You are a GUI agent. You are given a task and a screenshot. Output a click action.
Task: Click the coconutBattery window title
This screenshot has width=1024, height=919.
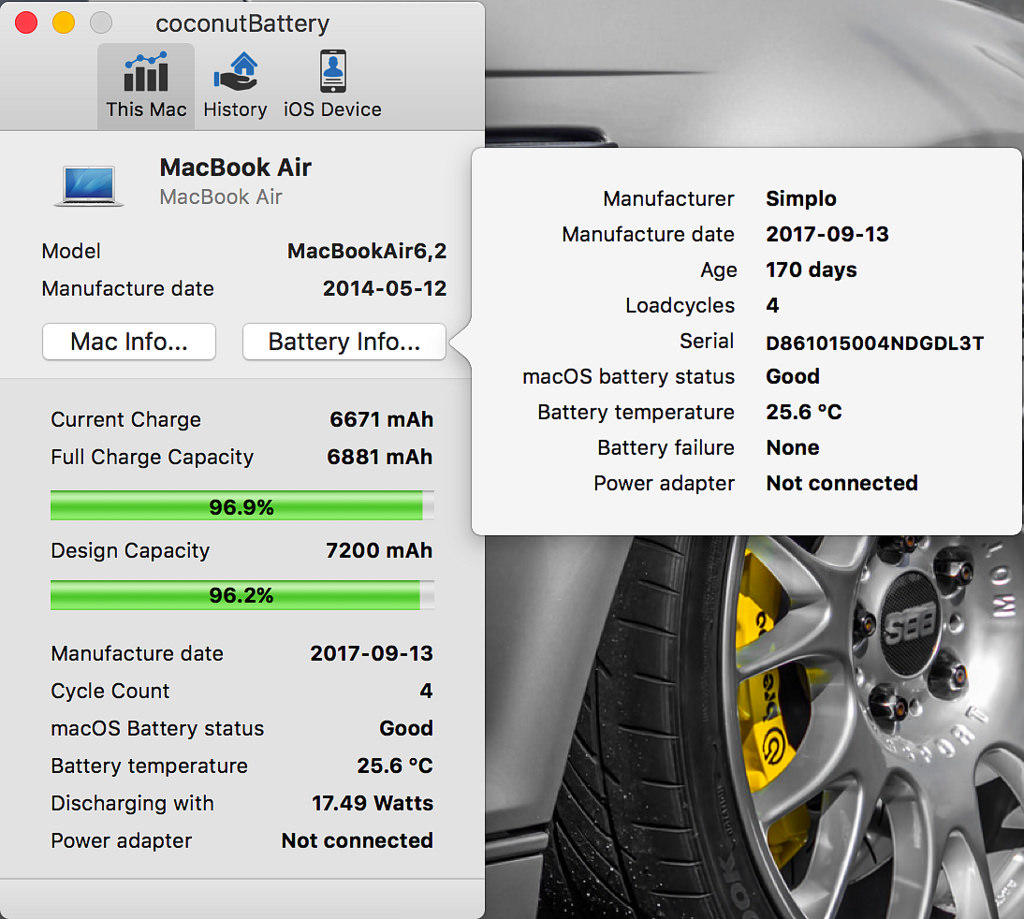pos(242,24)
